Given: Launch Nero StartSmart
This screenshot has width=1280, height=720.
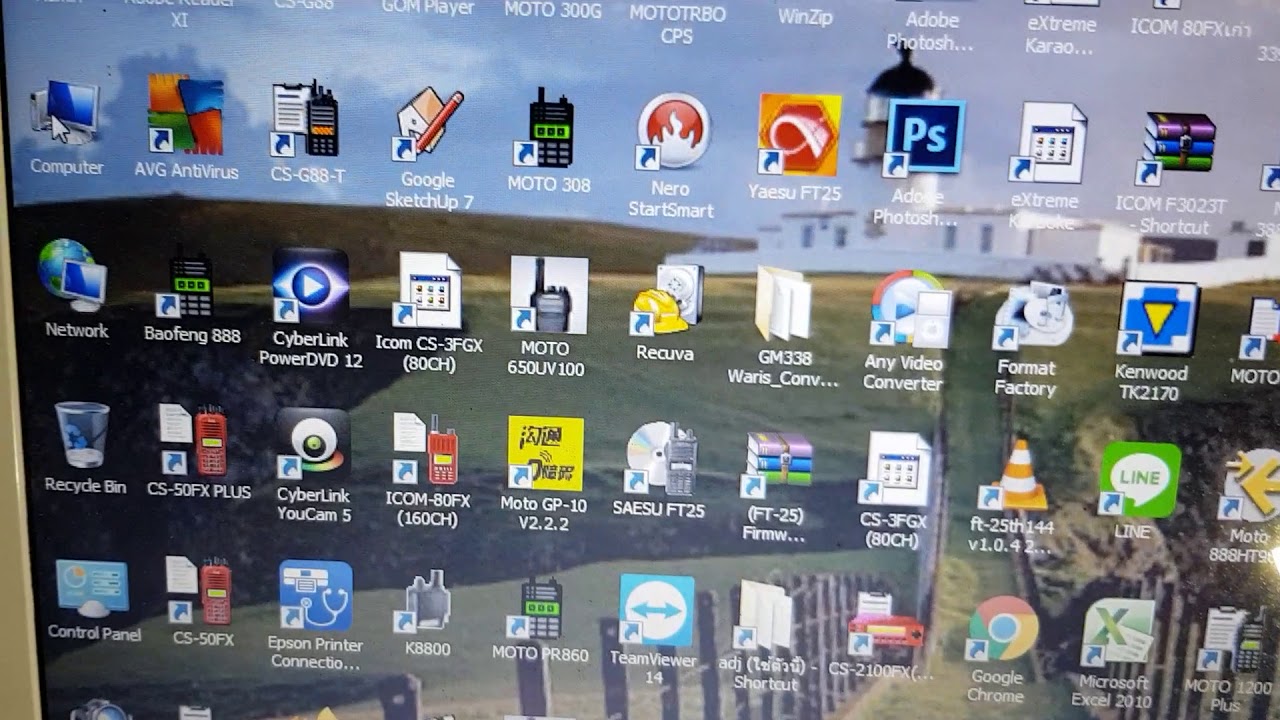Looking at the screenshot, I should pos(672,132).
